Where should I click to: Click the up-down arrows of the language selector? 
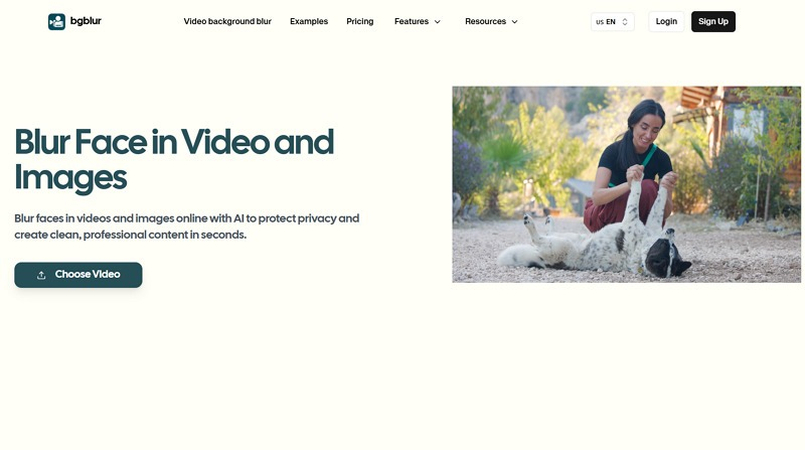click(x=625, y=22)
